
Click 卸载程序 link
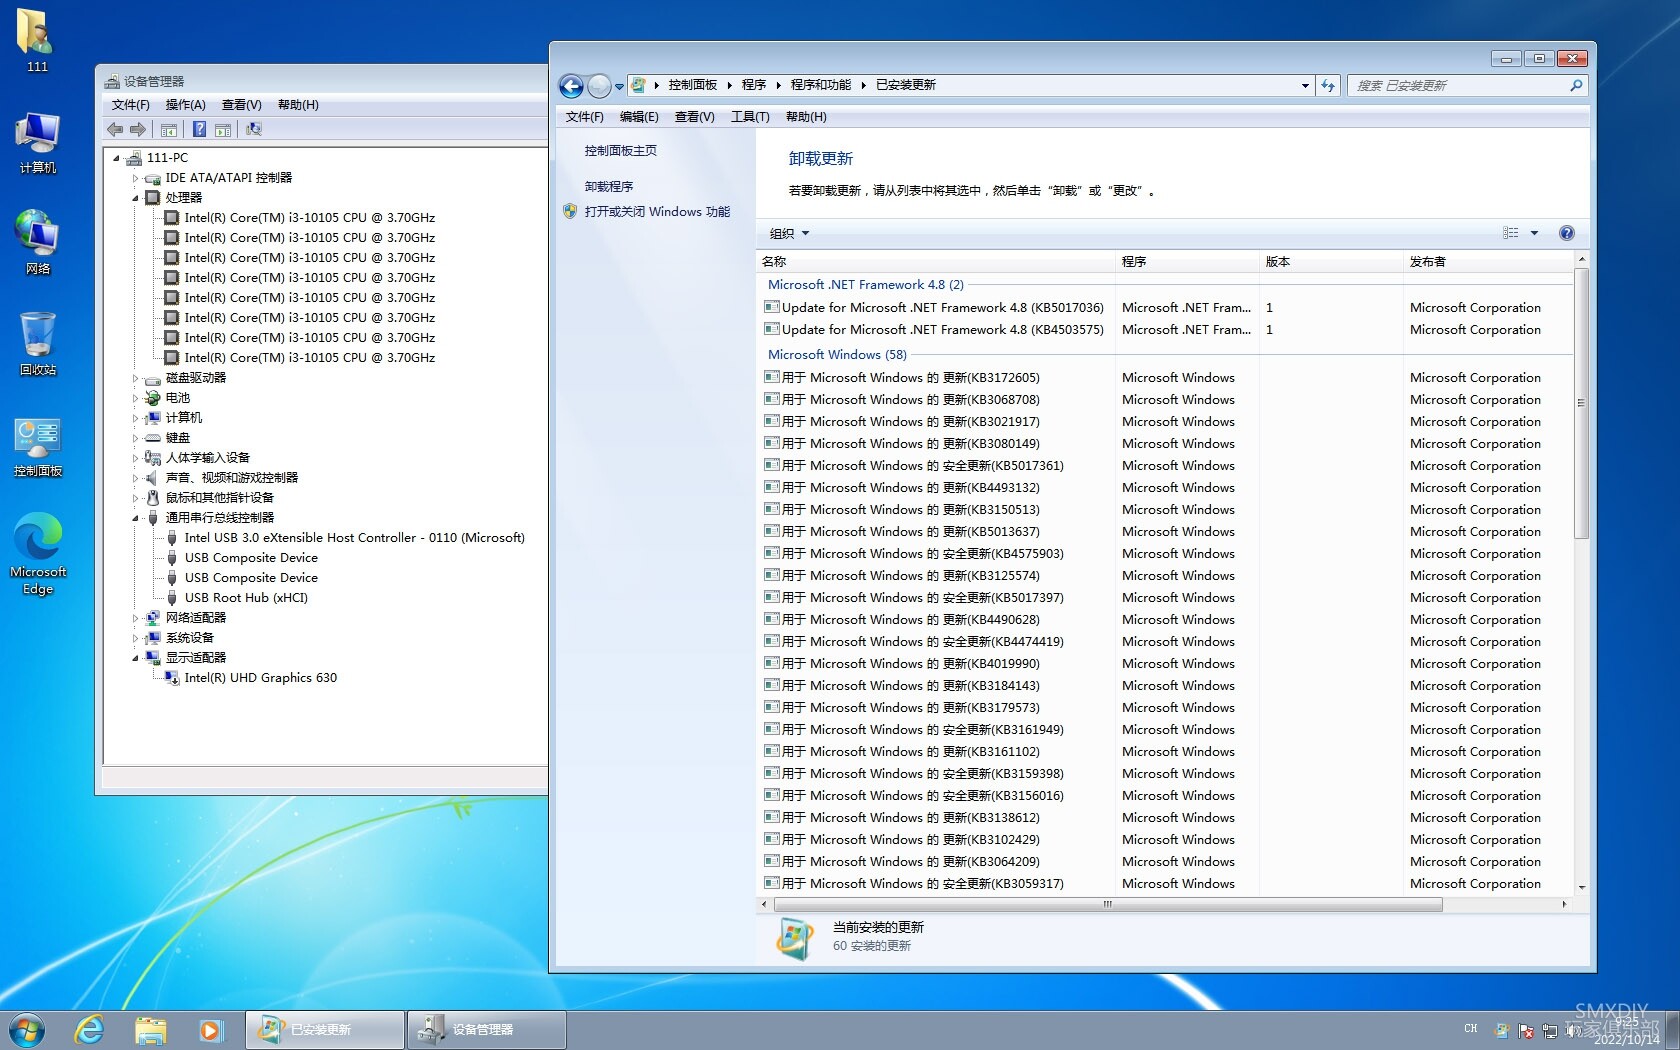point(609,187)
